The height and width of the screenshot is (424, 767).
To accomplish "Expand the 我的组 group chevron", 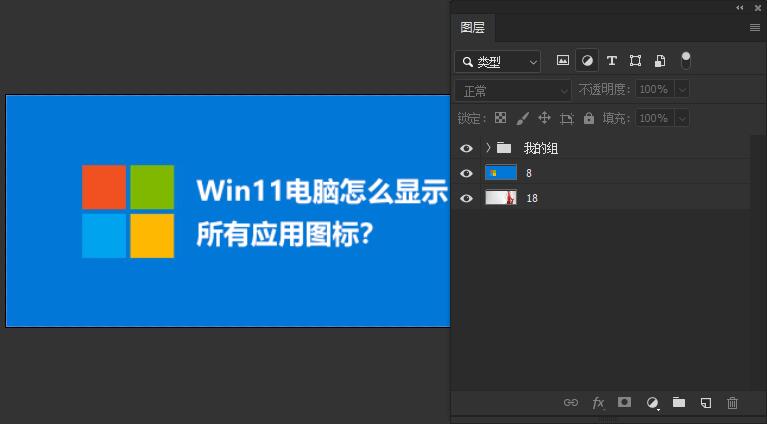I will pyautogui.click(x=488, y=147).
